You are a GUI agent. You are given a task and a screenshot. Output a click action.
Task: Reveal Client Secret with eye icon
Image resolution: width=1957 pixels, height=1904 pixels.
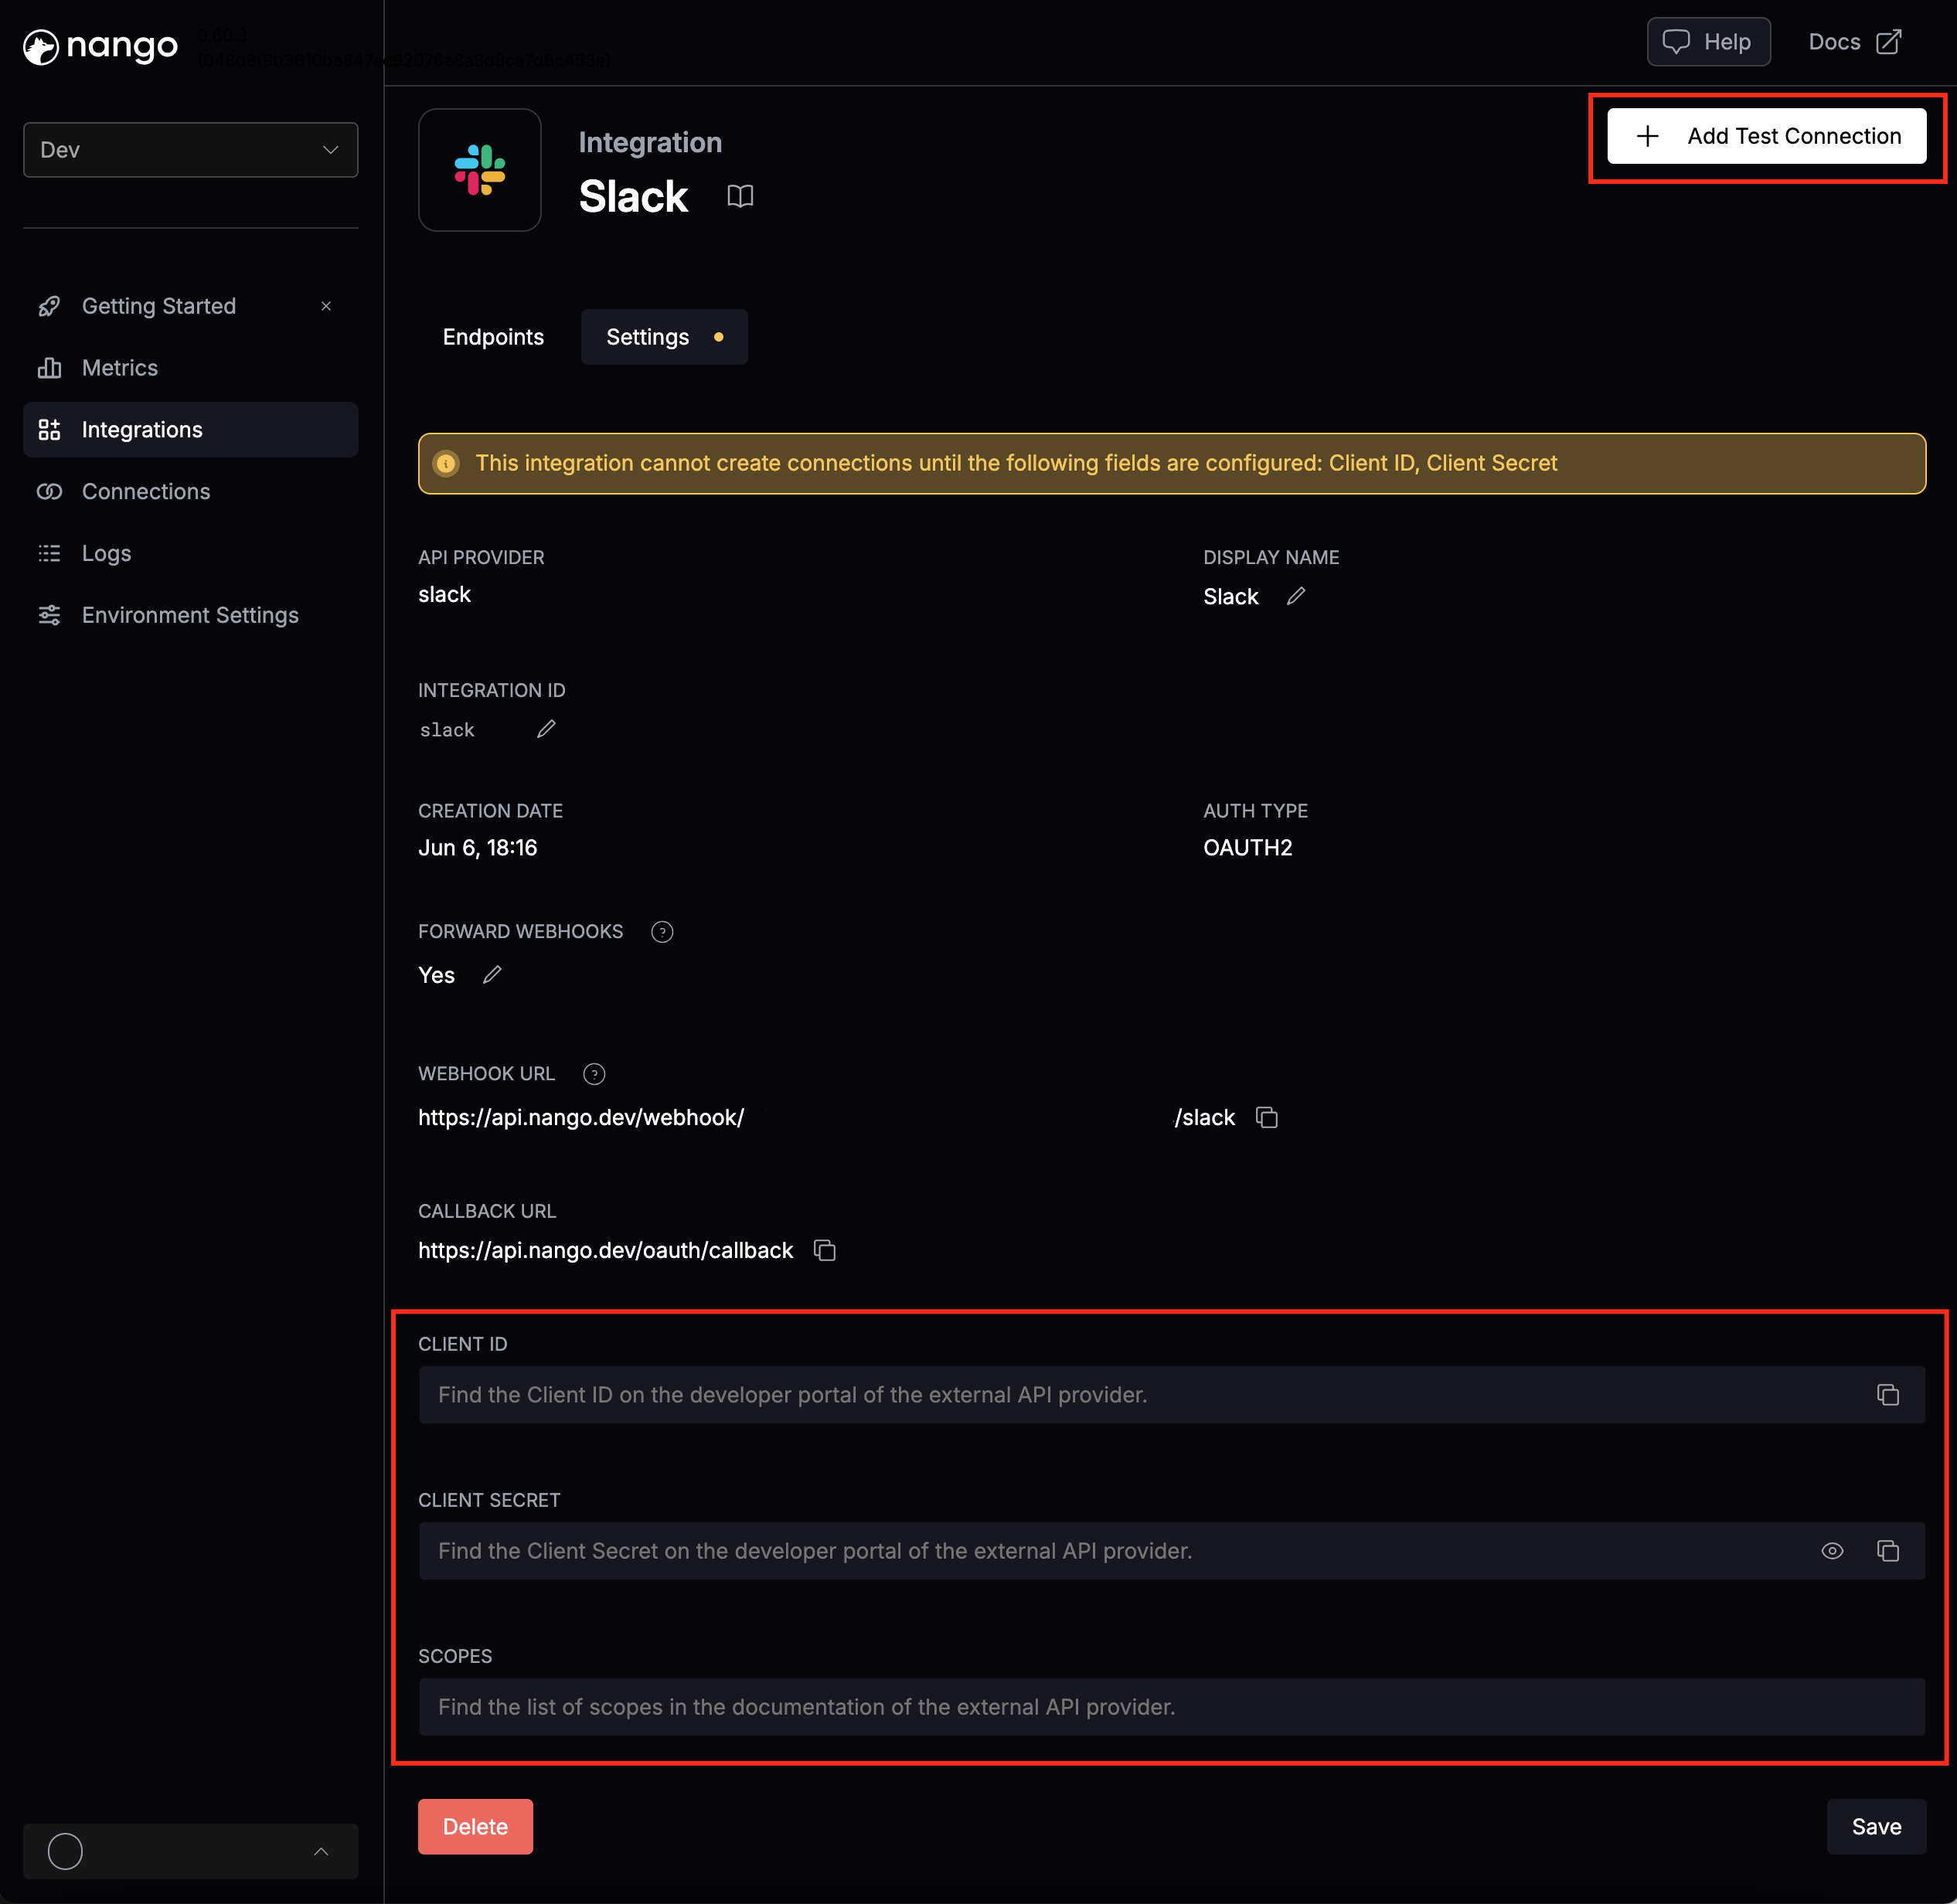tap(1832, 1551)
